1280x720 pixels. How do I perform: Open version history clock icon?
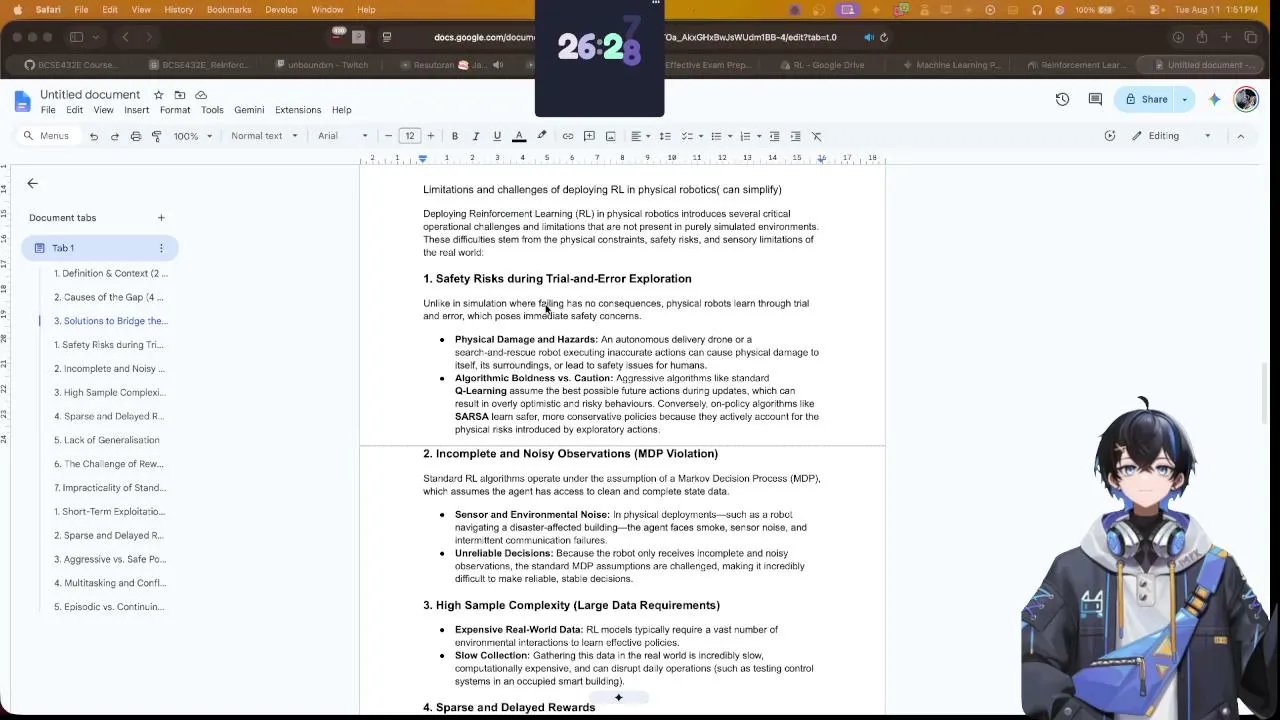1062,99
